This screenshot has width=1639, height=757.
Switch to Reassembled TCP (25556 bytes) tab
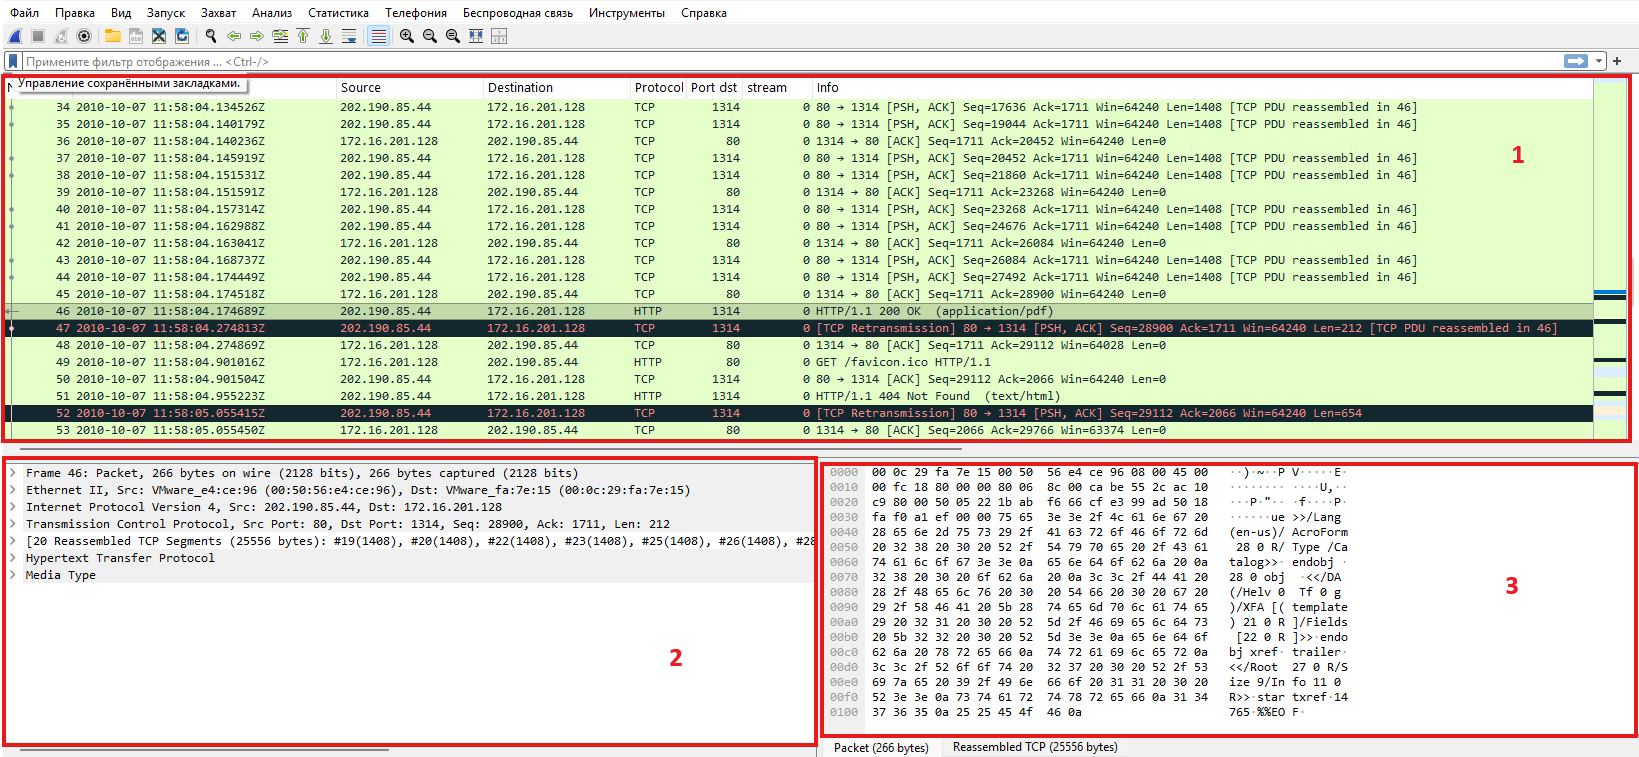pos(1035,748)
